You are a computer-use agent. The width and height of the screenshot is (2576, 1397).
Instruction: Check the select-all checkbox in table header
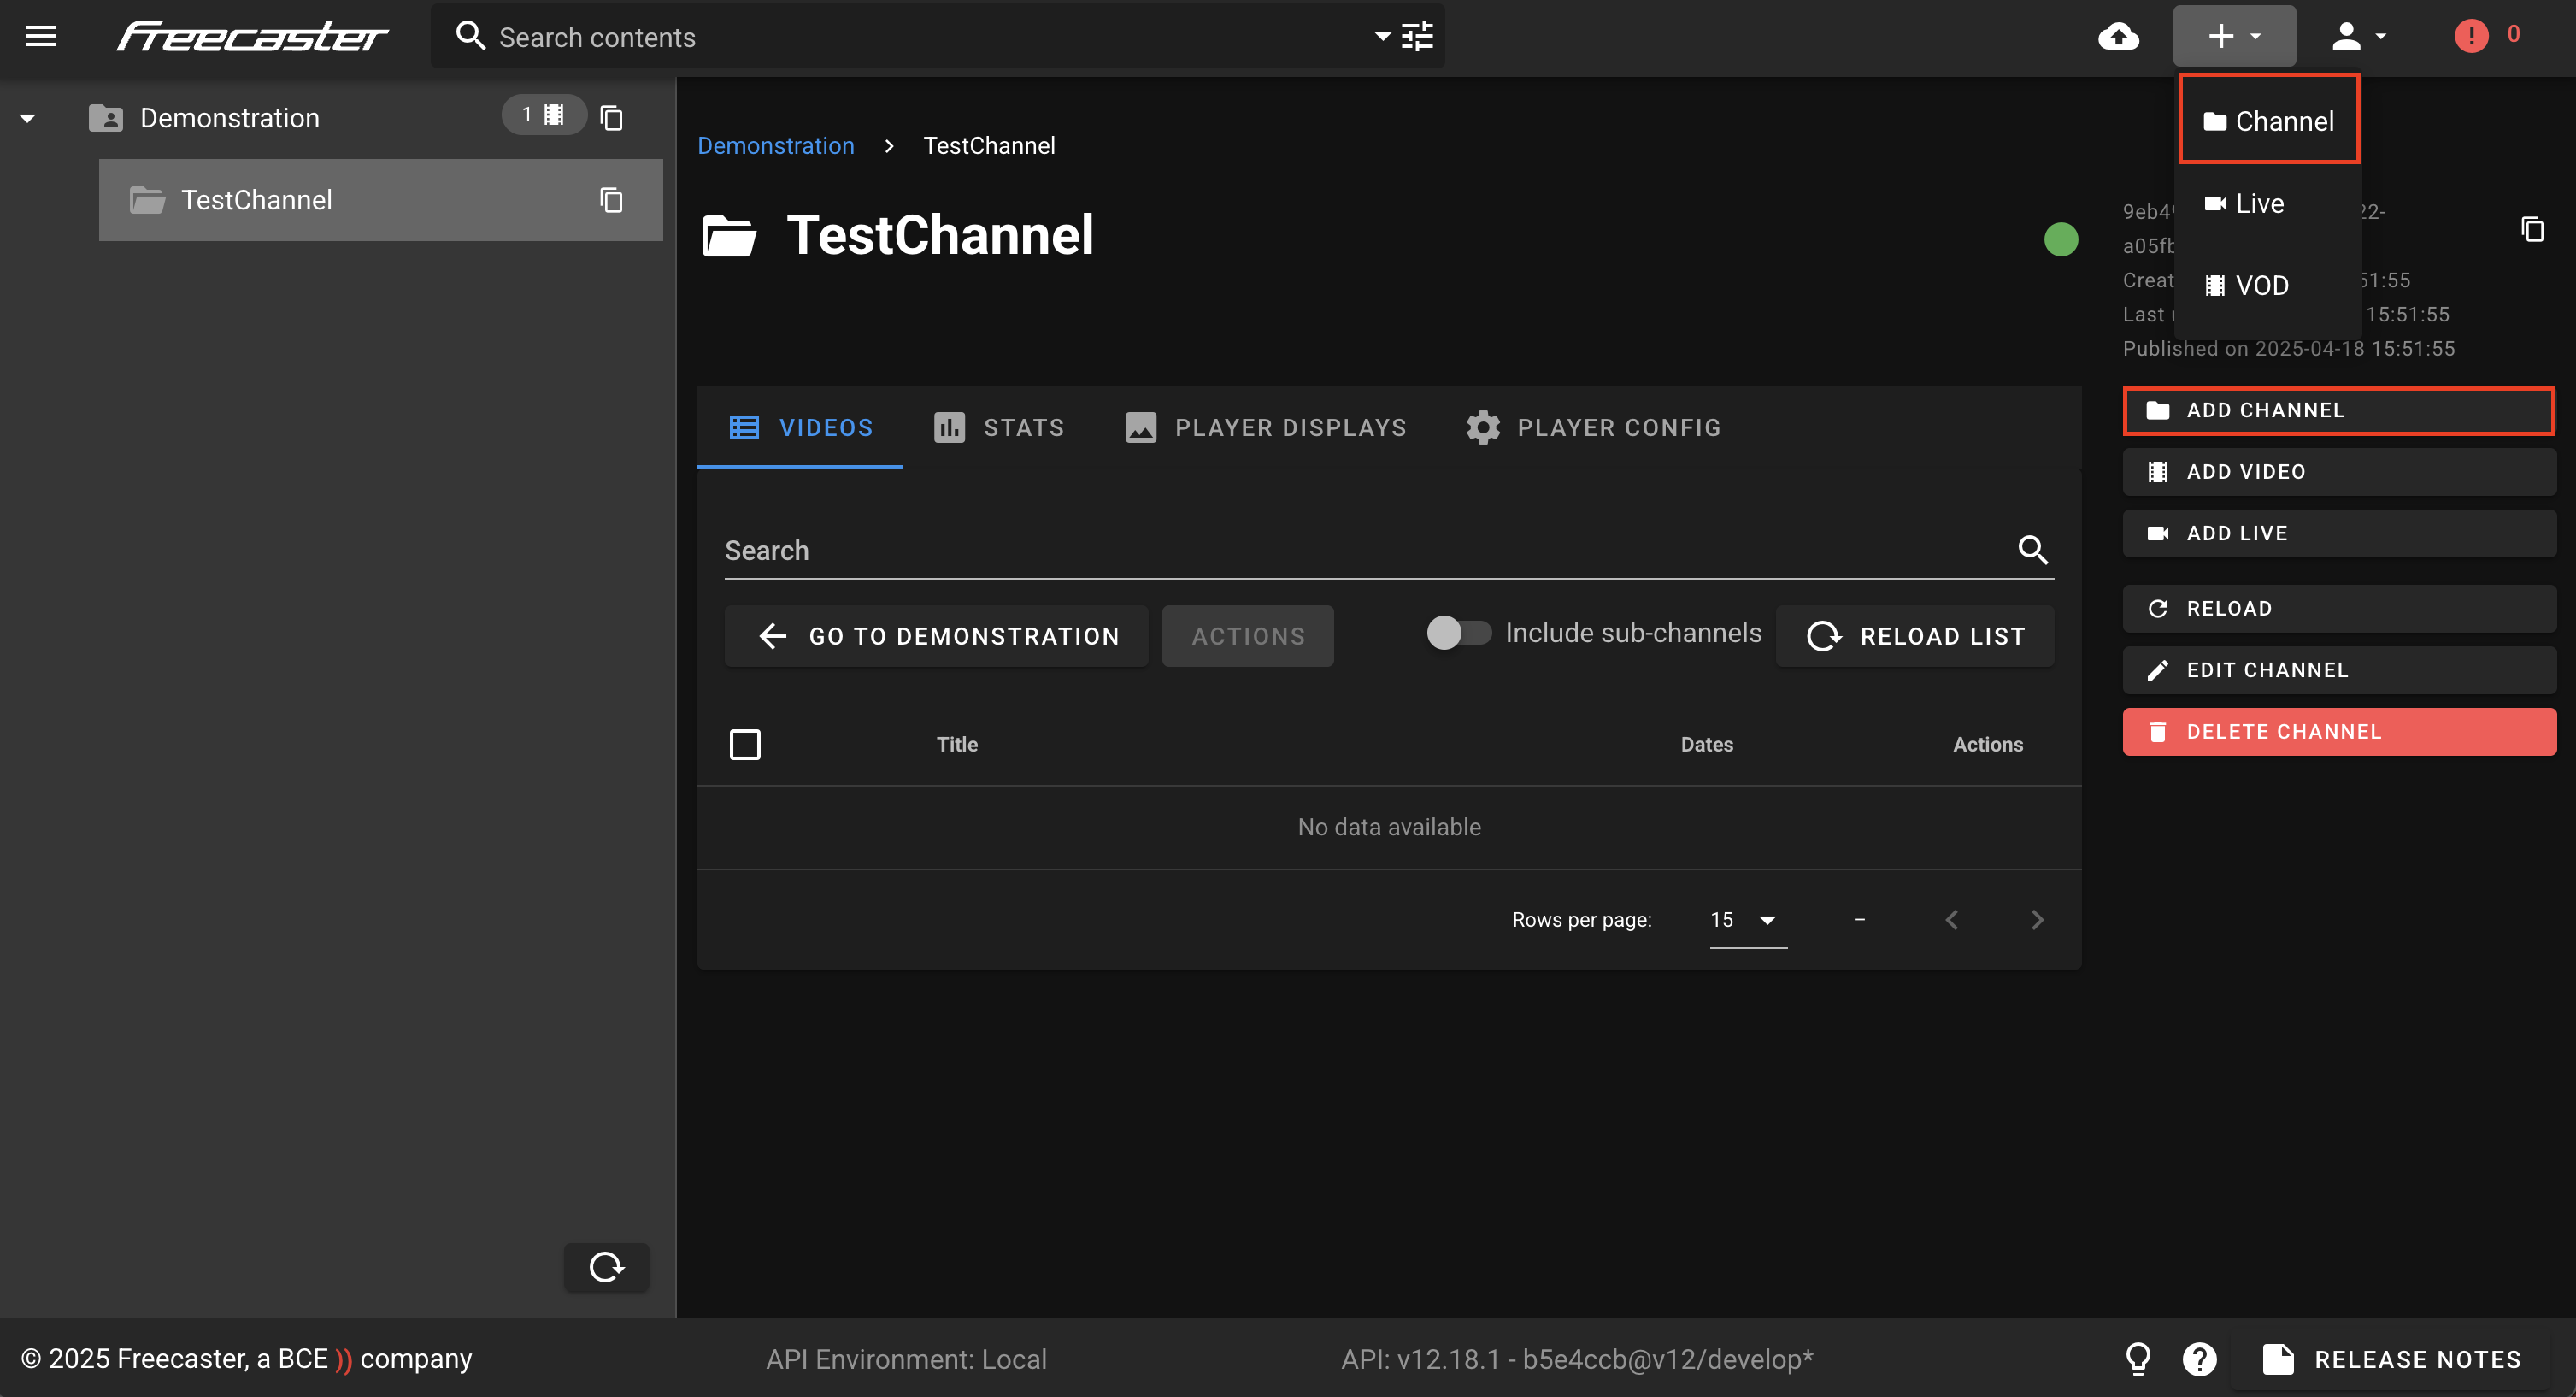click(744, 744)
